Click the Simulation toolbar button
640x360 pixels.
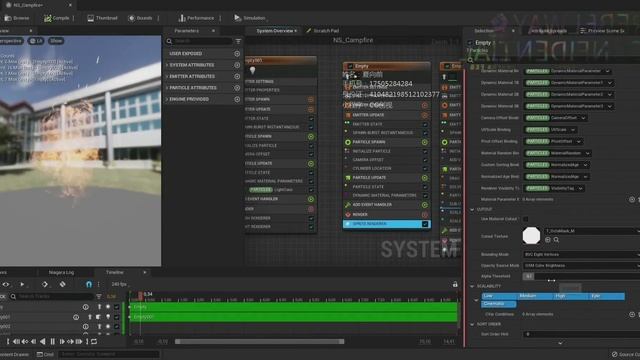(x=249, y=18)
